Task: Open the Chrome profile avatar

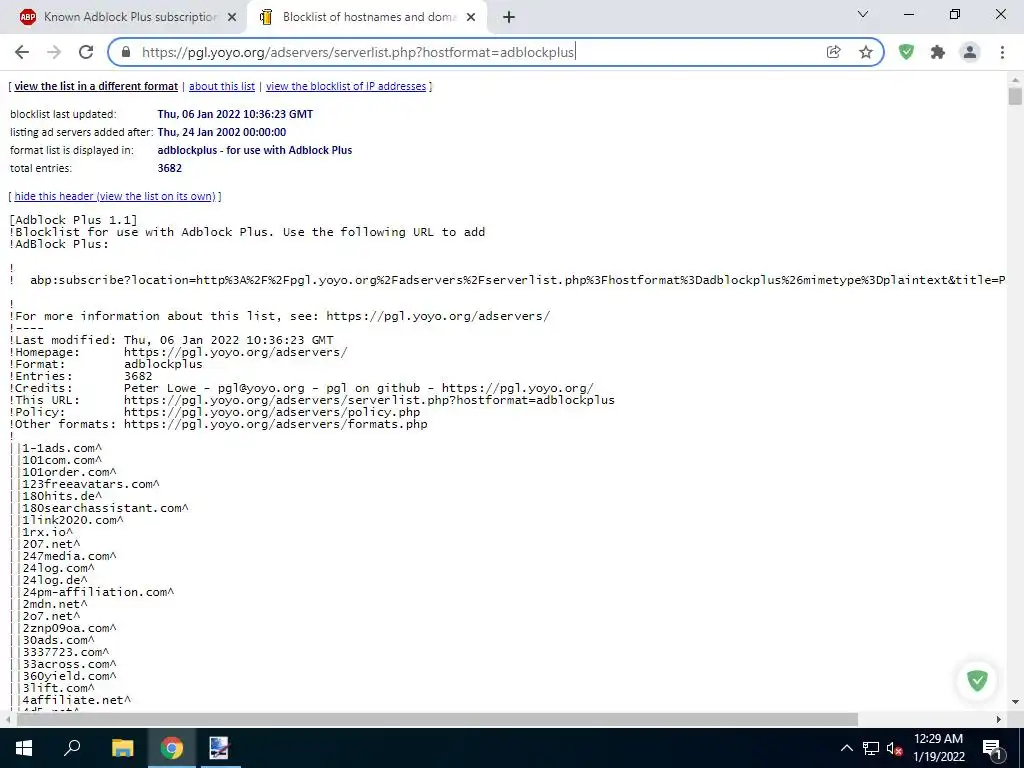Action: click(x=970, y=52)
